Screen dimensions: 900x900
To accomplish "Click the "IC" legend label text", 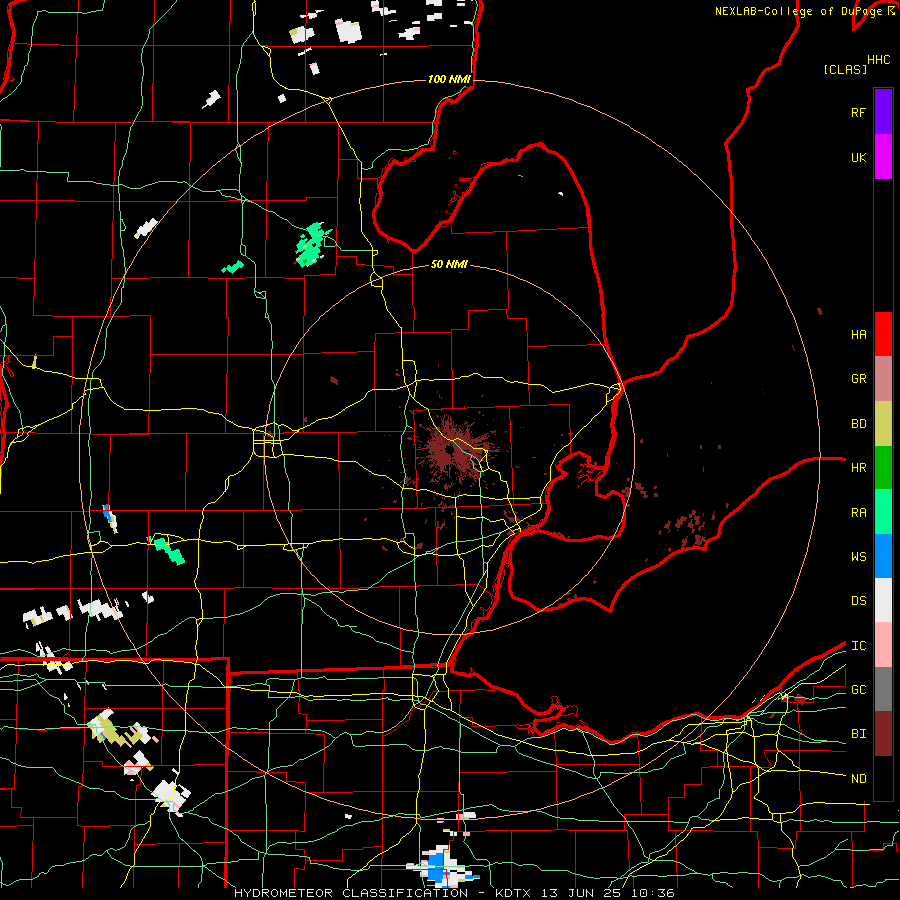I will click(x=858, y=645).
